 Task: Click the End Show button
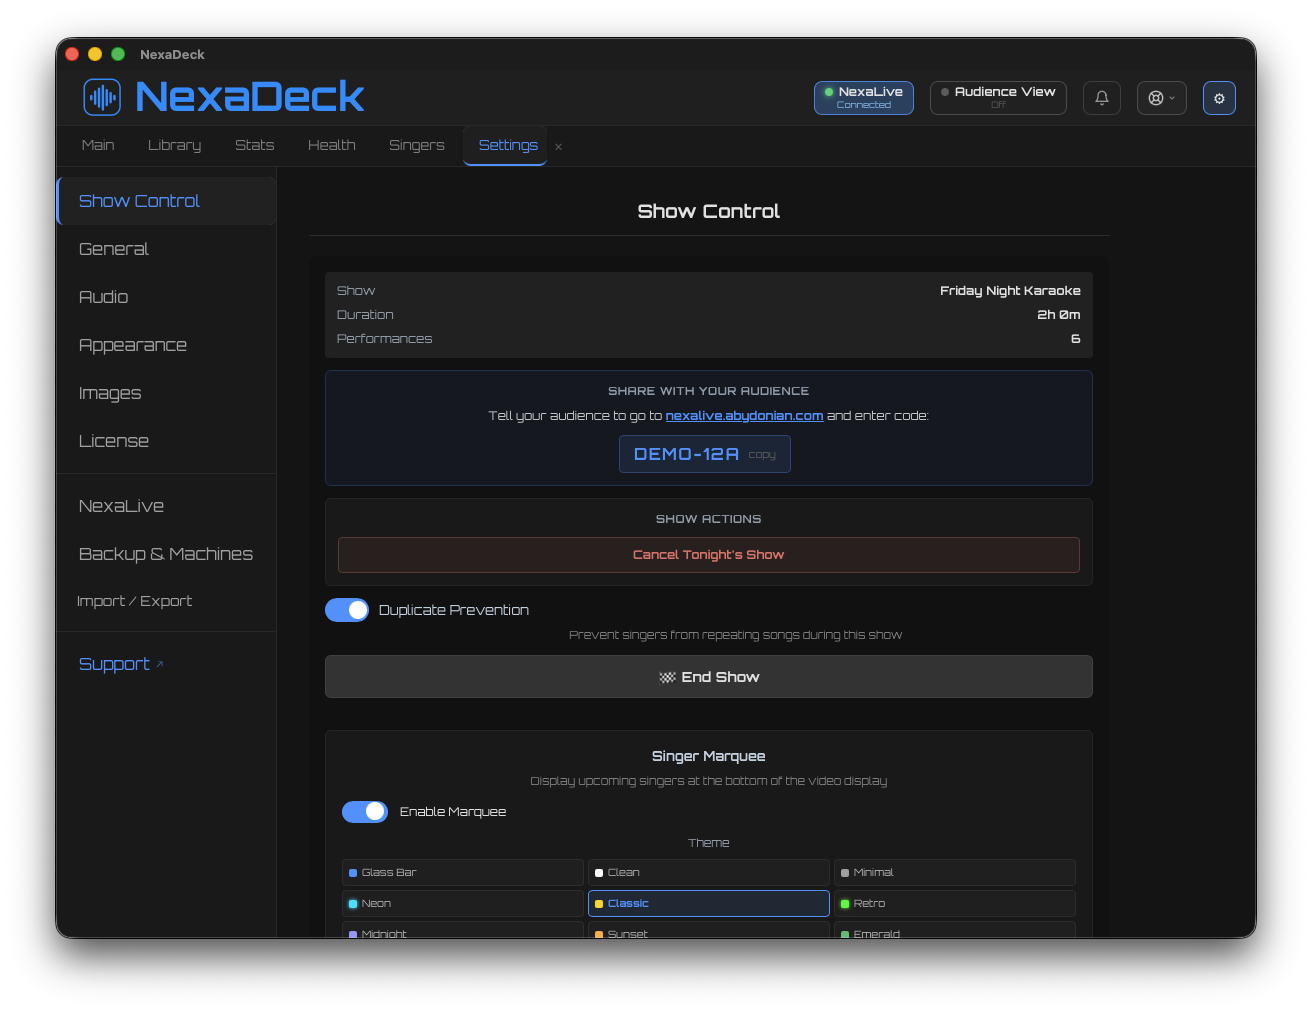[x=708, y=677]
